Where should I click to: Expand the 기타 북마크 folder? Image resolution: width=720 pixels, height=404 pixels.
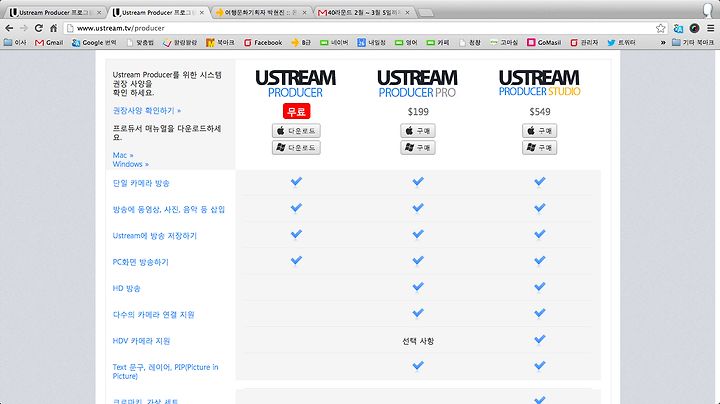tap(693, 42)
